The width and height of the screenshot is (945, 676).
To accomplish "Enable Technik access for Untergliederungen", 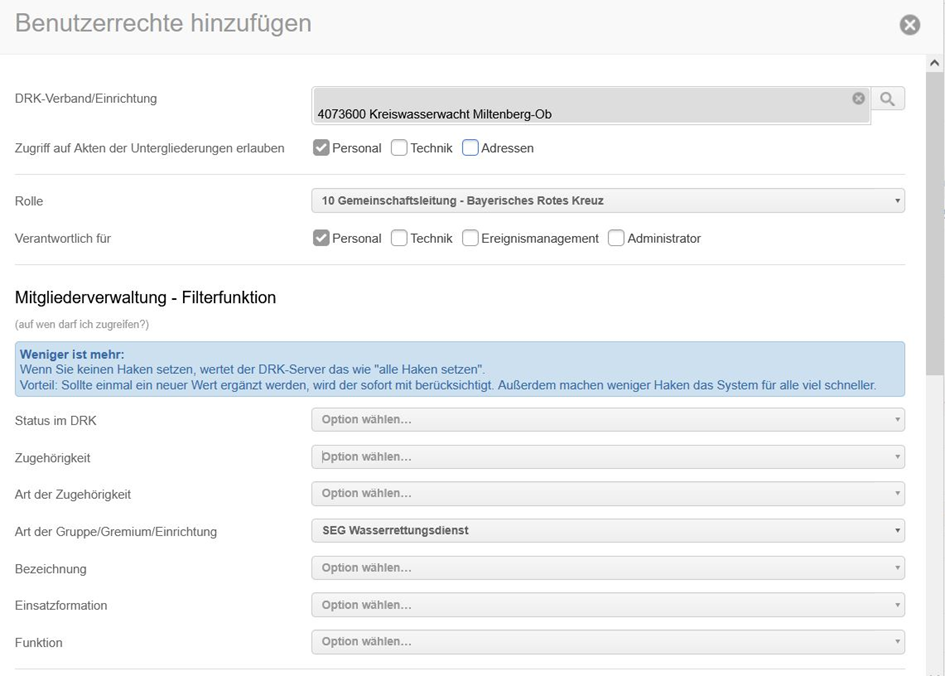I will coord(399,148).
